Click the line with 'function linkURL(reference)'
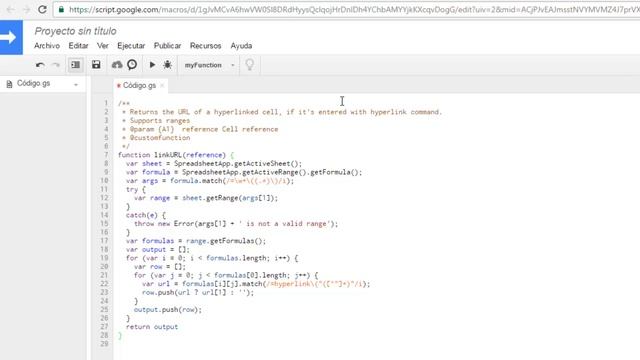640x360 pixels. pyautogui.click(x=176, y=155)
